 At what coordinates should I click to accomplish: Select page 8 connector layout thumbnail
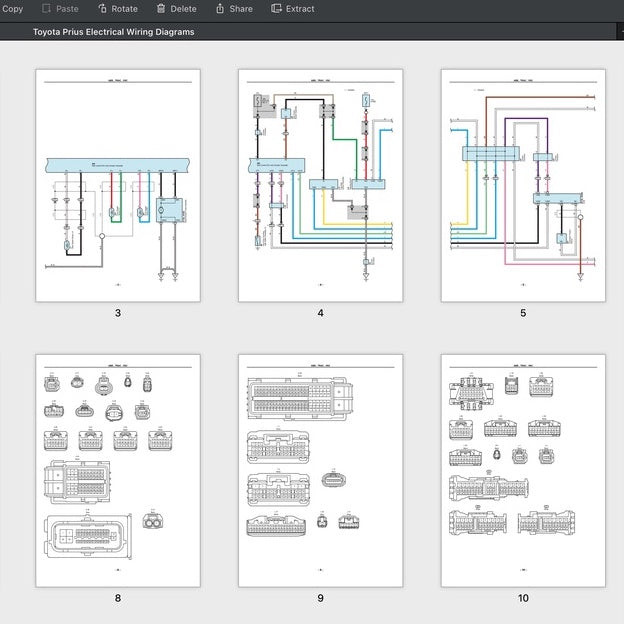point(118,470)
